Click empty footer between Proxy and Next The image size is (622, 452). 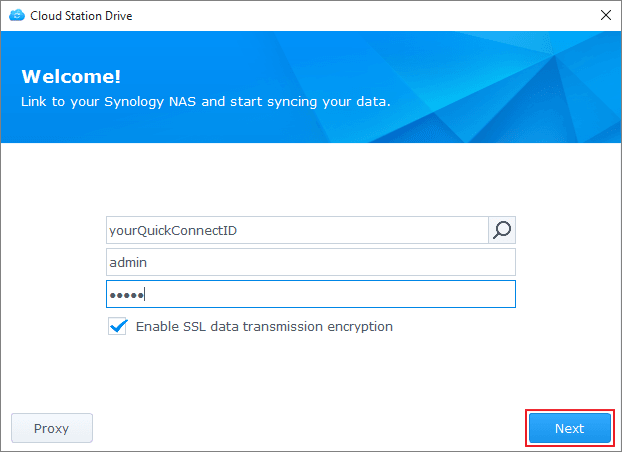tap(310, 428)
